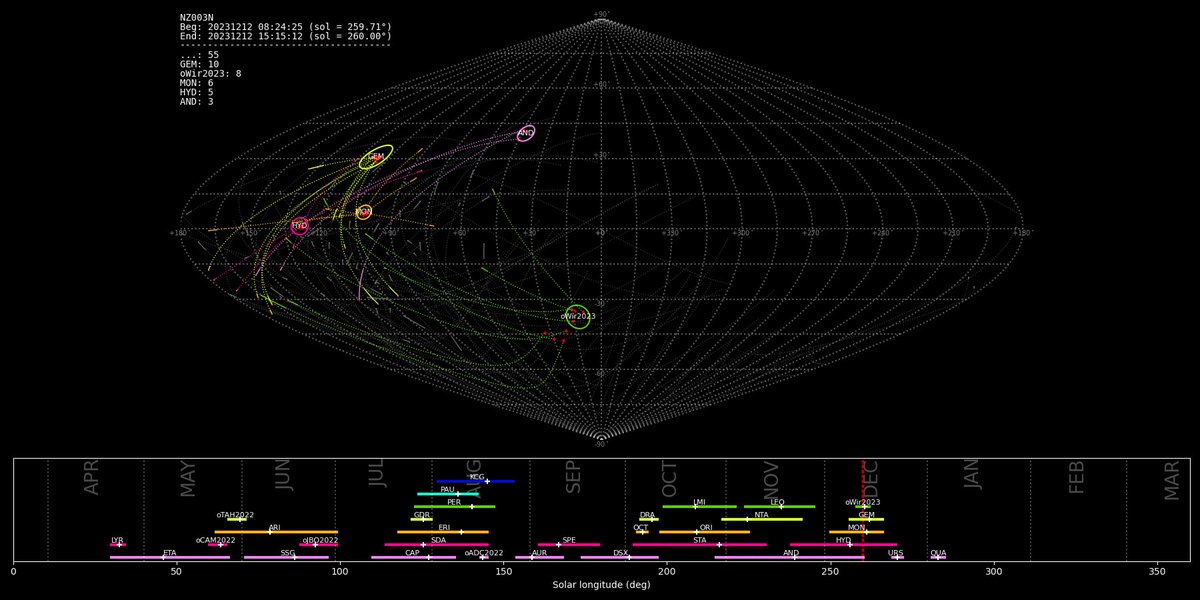
Task: Click the 'oWir2023: 8' count entry
Action: point(211,73)
